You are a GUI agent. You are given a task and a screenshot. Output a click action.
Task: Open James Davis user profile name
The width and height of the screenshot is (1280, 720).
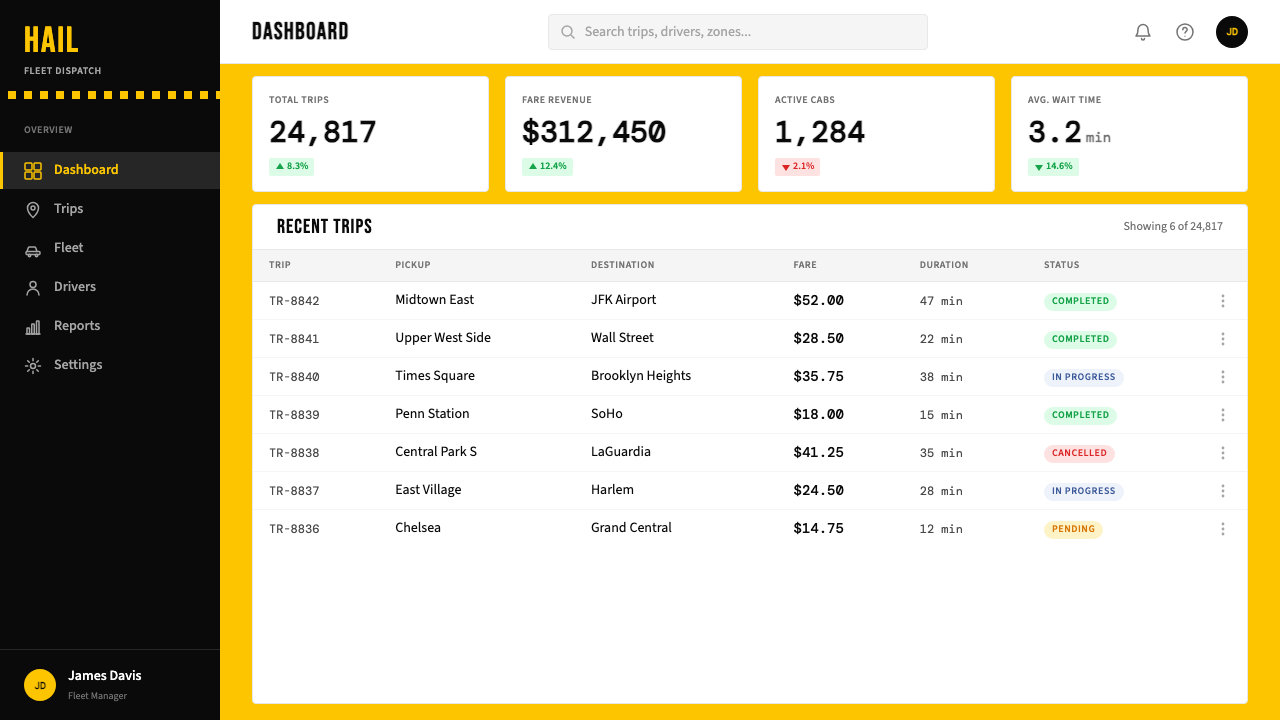click(105, 676)
